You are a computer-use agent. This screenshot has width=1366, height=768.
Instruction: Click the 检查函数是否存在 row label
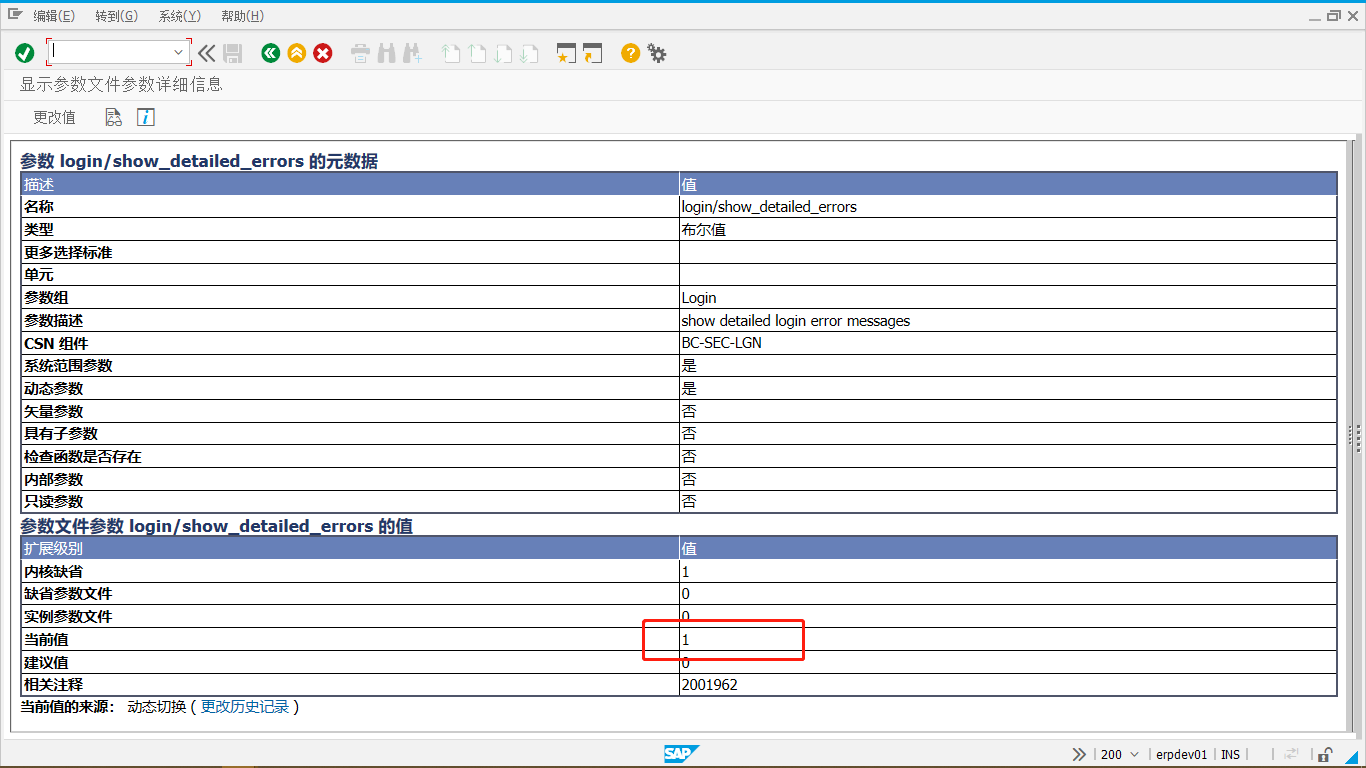pyautogui.click(x=82, y=457)
